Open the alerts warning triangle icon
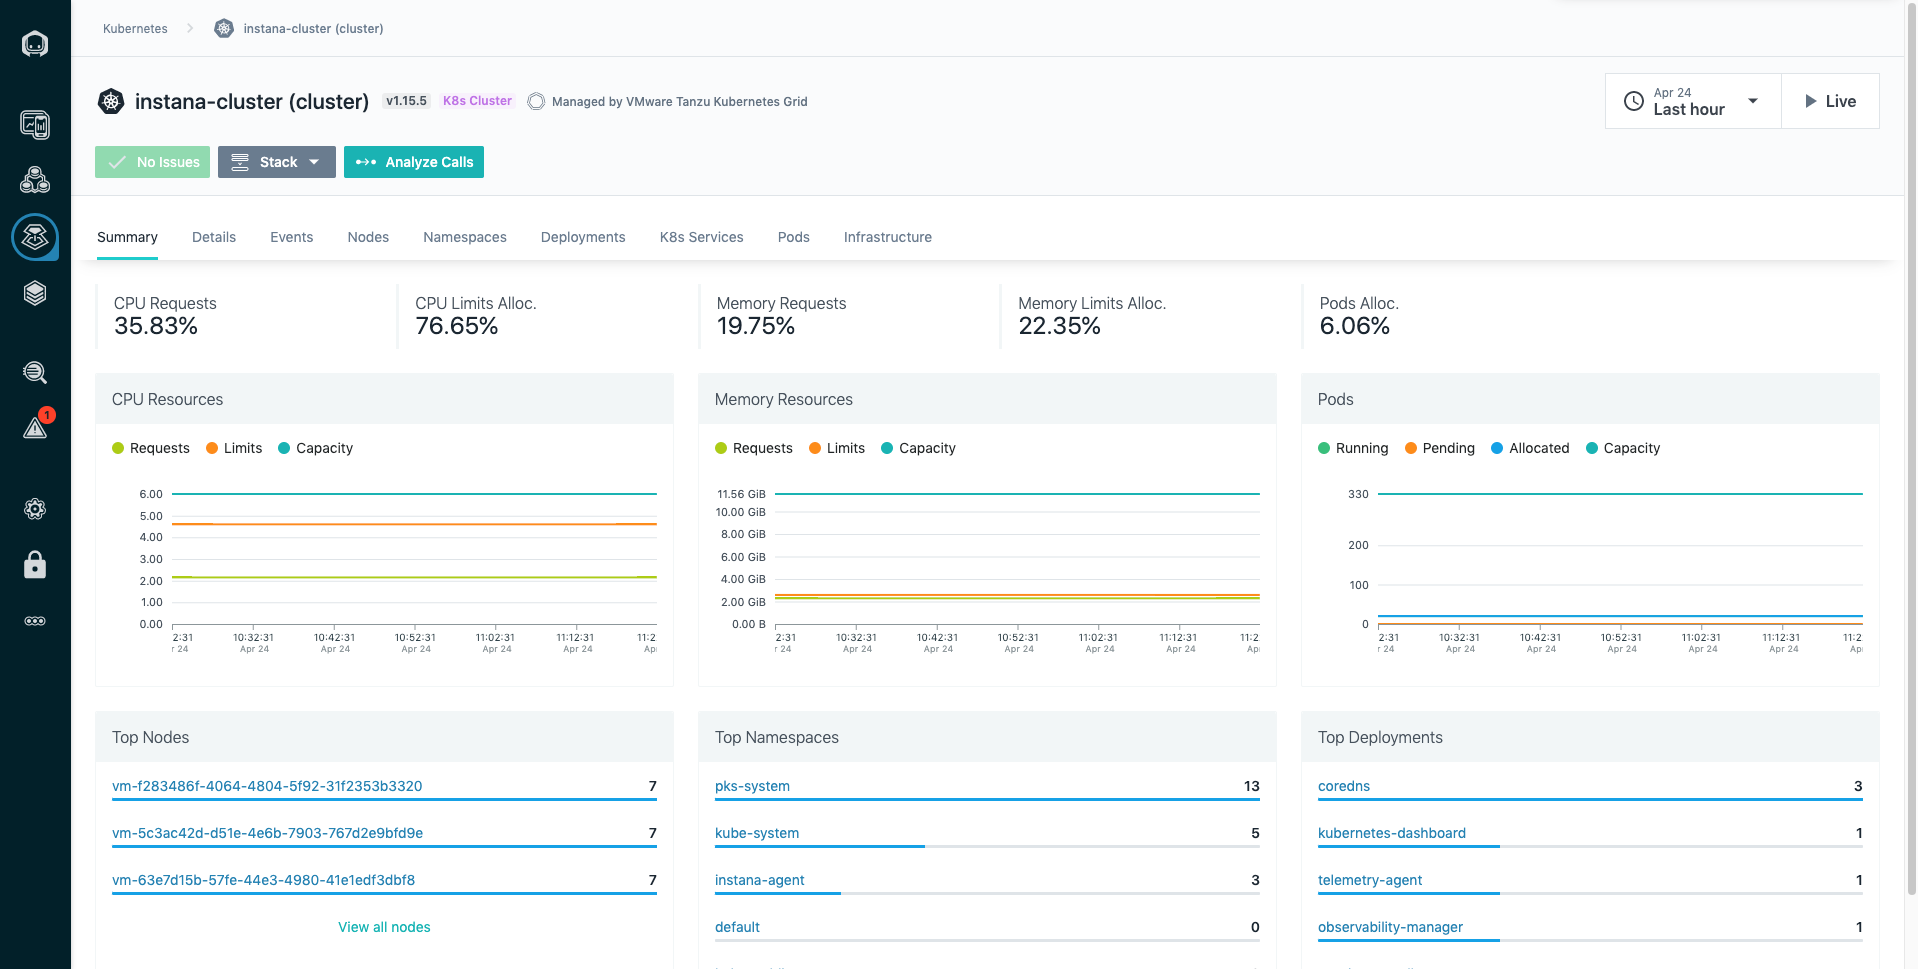 click(x=35, y=428)
